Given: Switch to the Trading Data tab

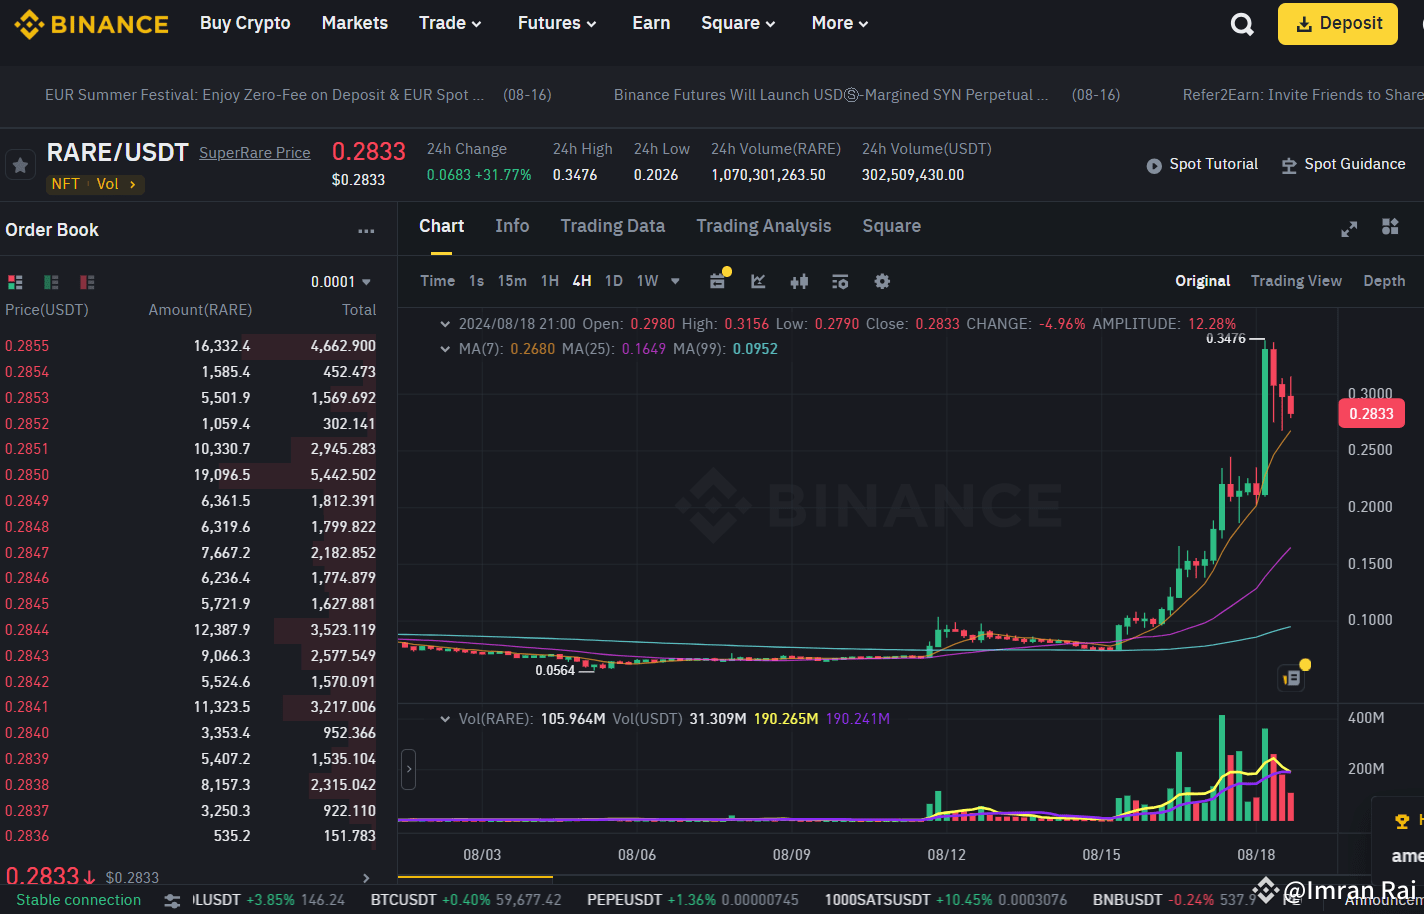Looking at the screenshot, I should (x=612, y=226).
